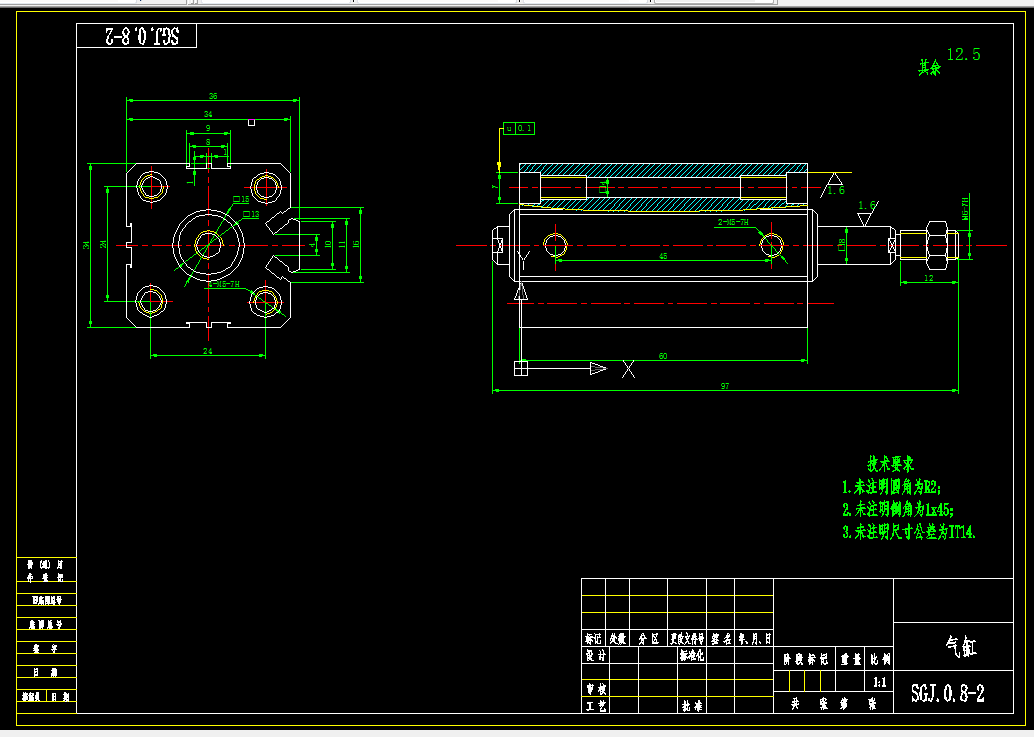Select the 技术要求 heading
1034x737 pixels.
point(890,463)
